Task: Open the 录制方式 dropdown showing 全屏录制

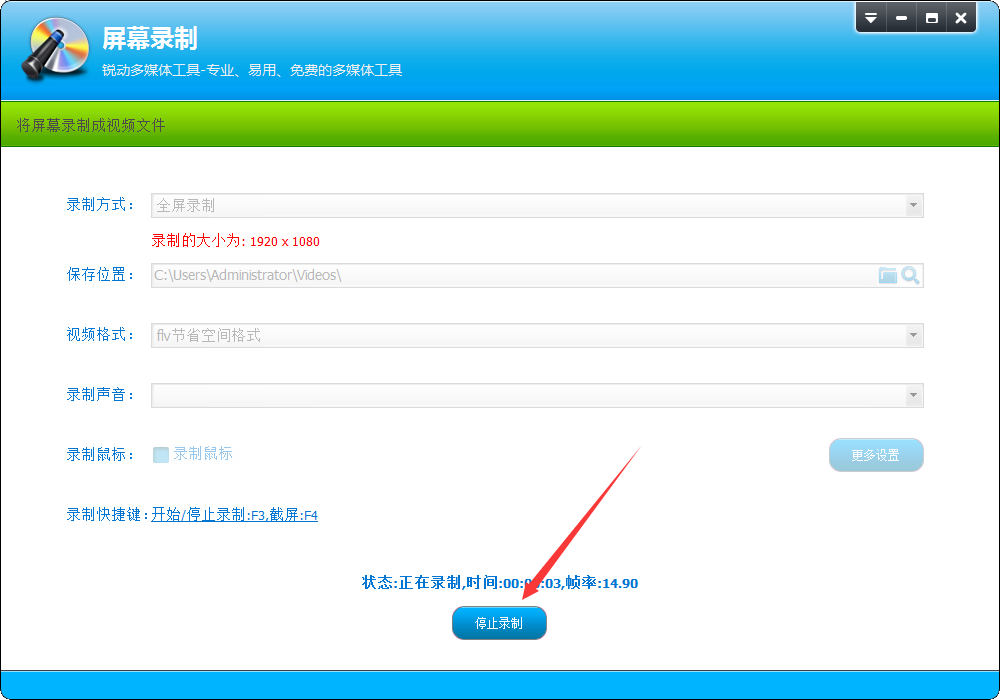Action: [x=537, y=205]
